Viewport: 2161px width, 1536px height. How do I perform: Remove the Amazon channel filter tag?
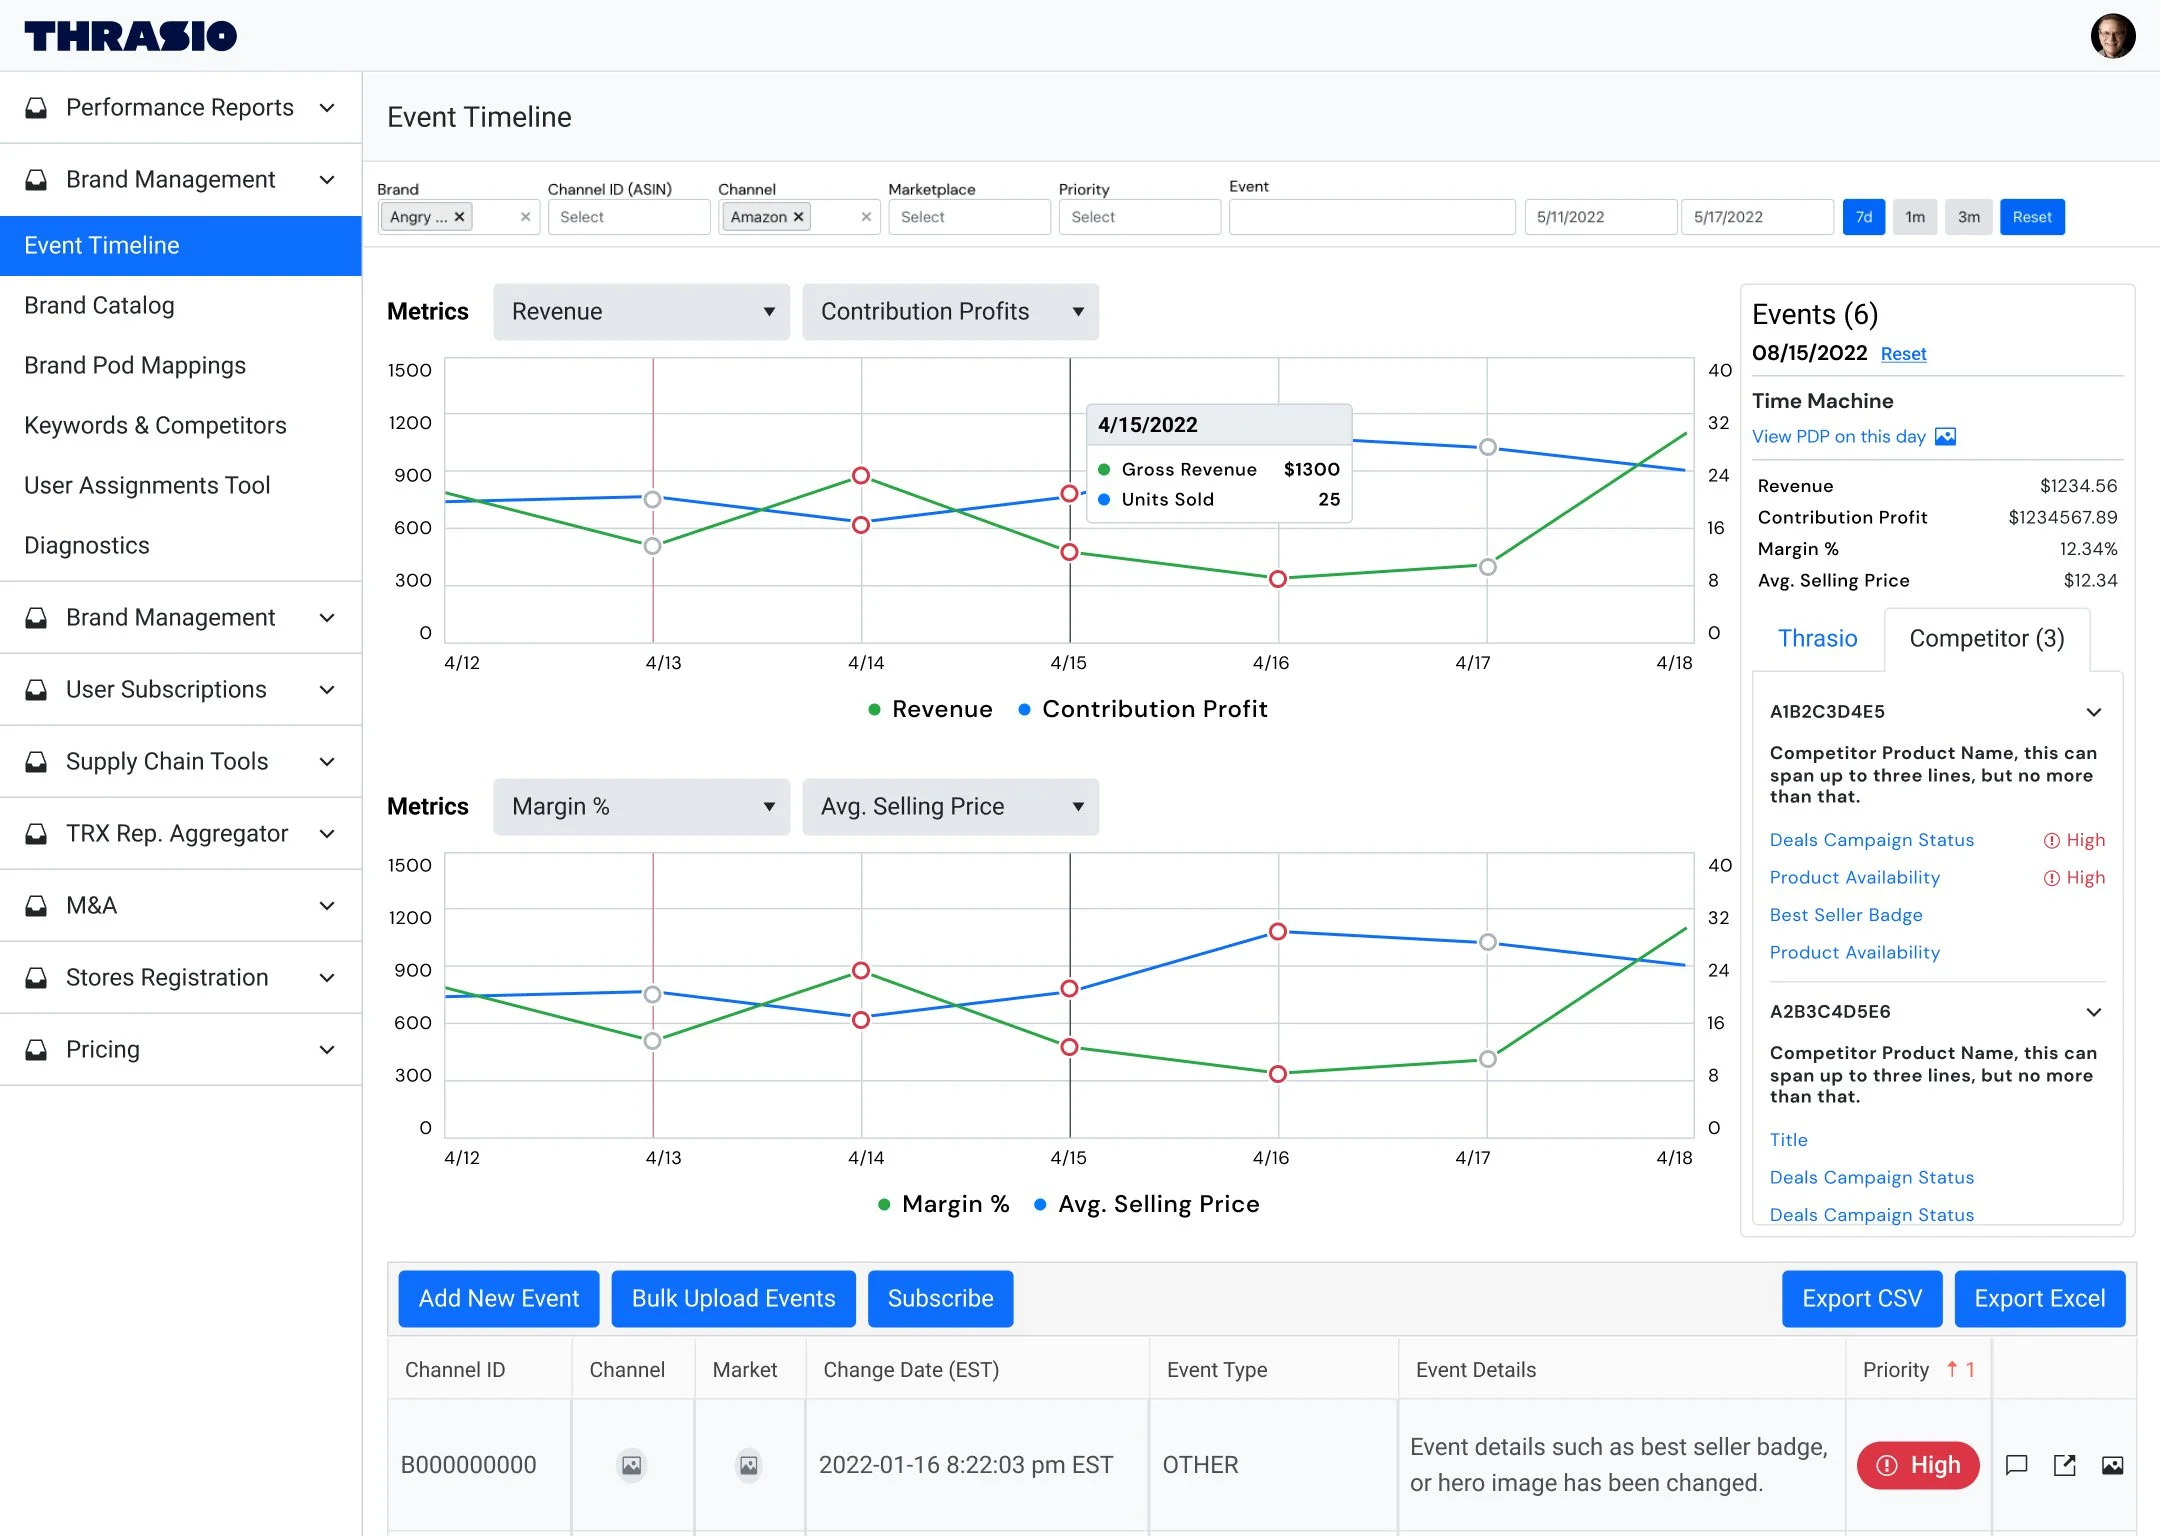tap(798, 217)
